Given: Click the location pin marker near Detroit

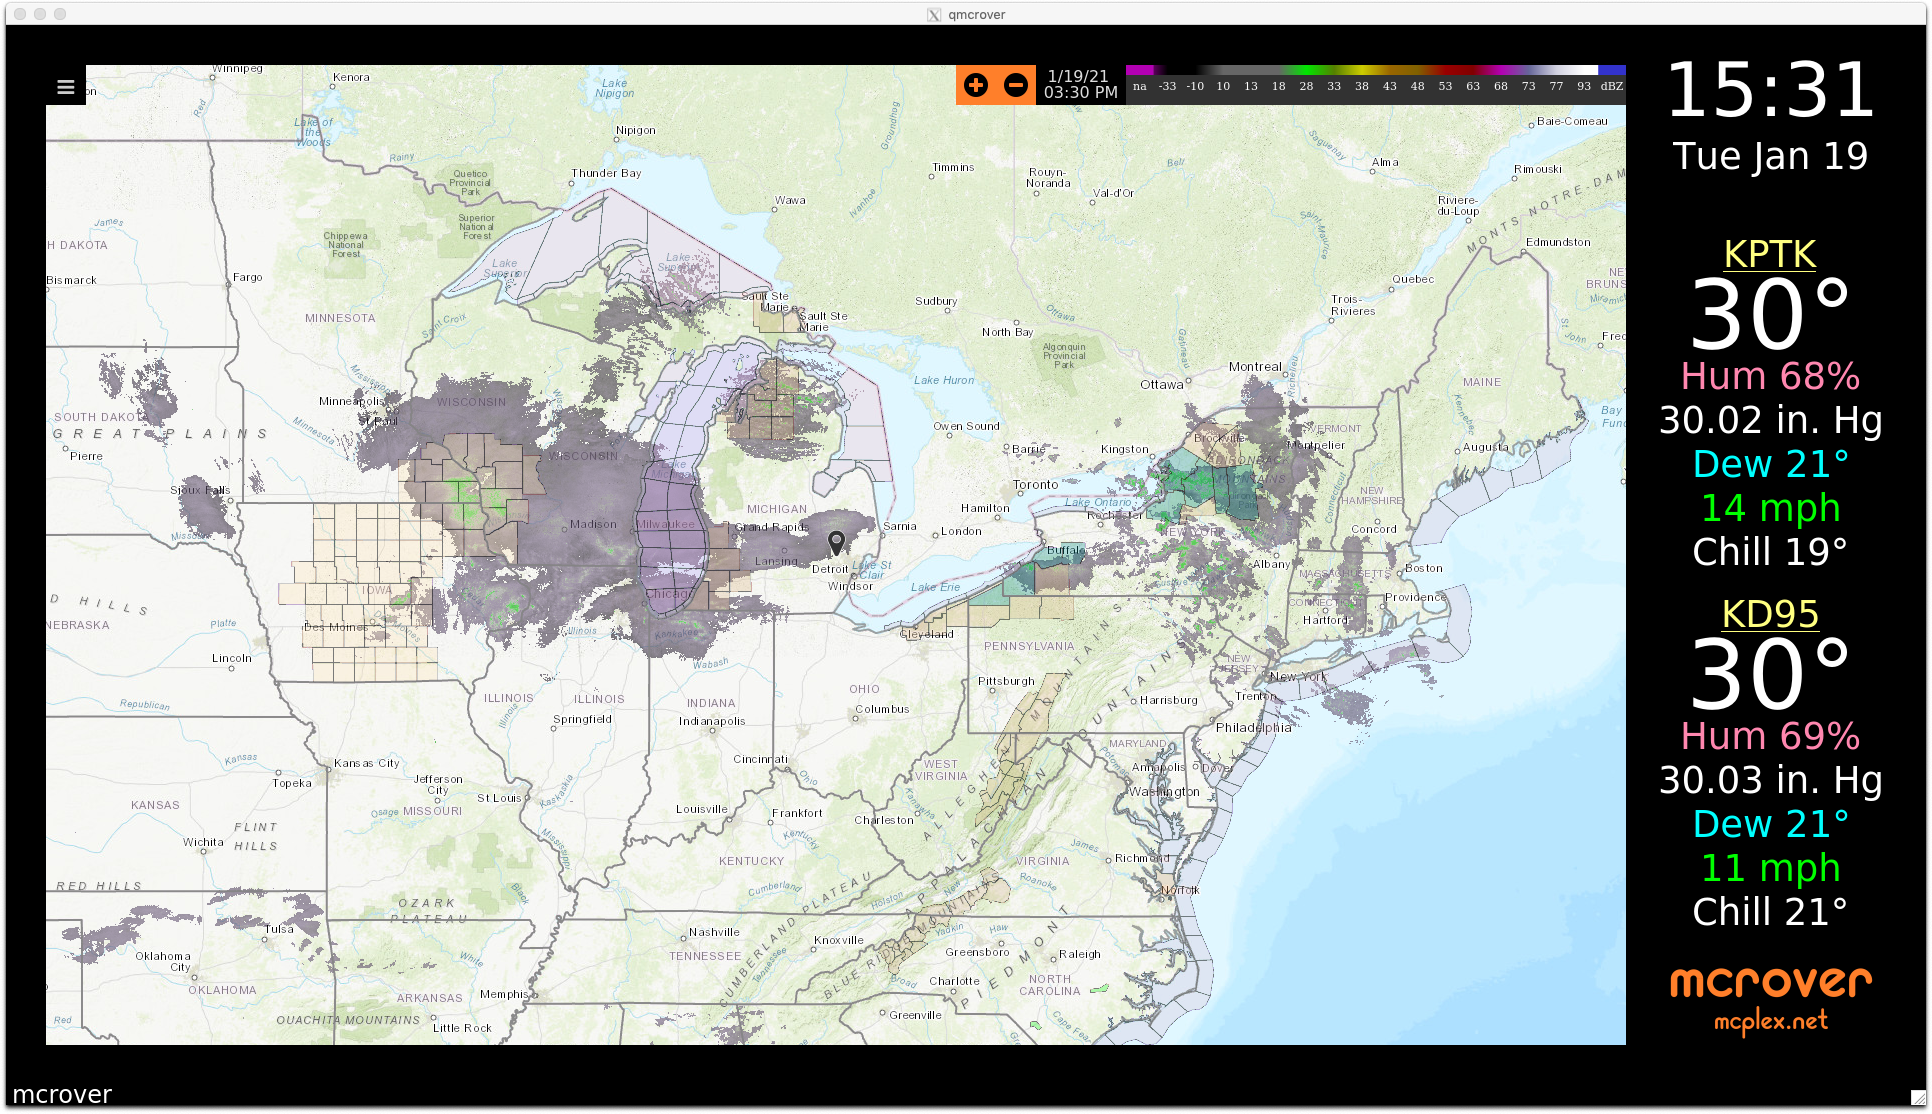Looking at the screenshot, I should pos(836,542).
